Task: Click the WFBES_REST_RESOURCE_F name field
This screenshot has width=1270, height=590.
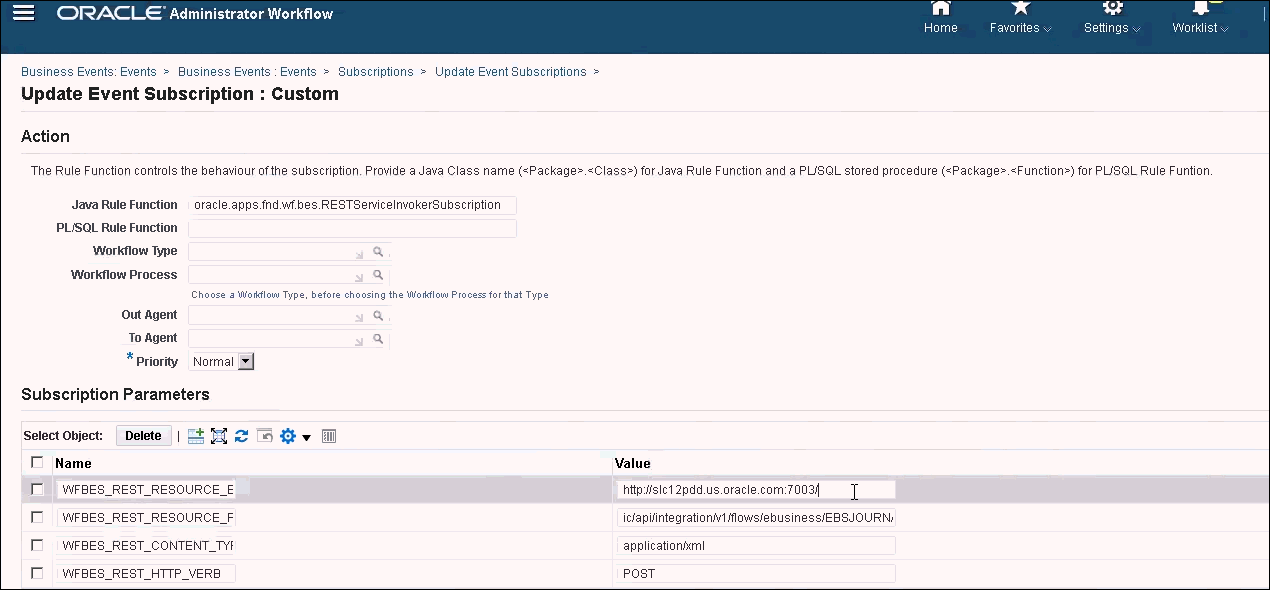Action: pyautogui.click(x=146, y=518)
